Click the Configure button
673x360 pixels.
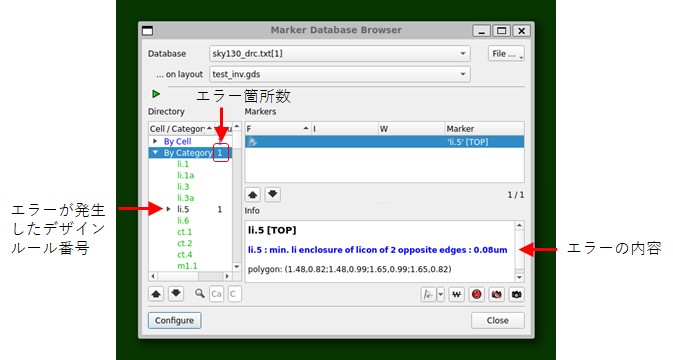pyautogui.click(x=175, y=321)
